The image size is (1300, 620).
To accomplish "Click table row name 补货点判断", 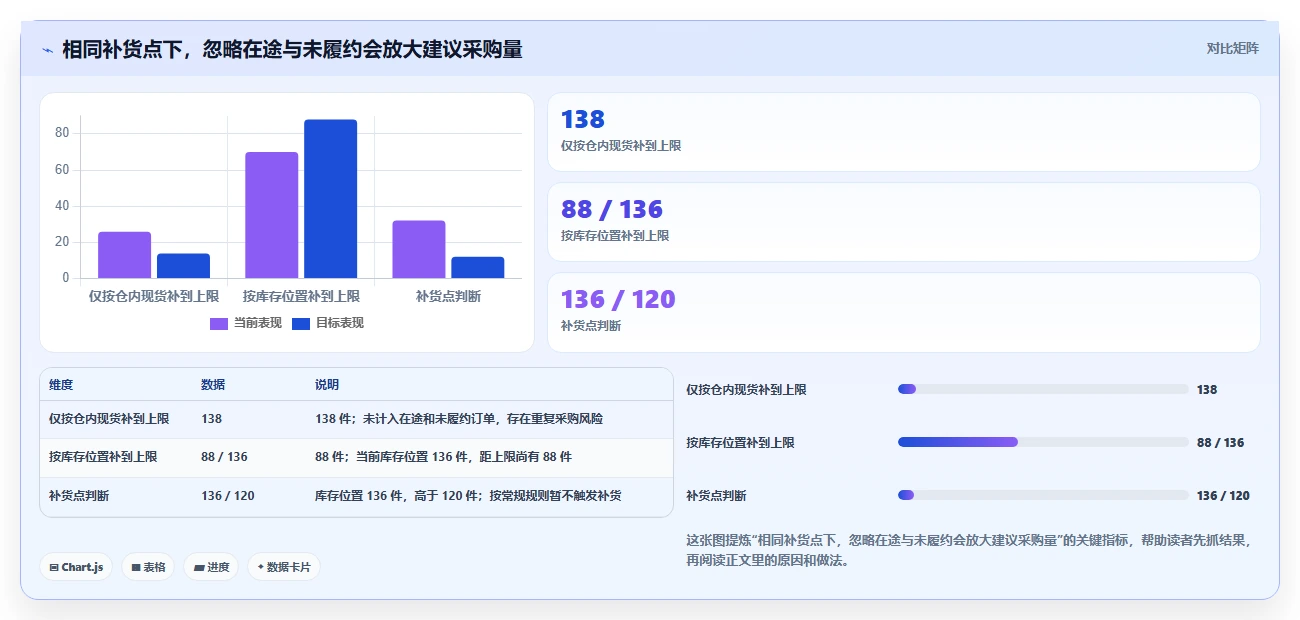I will 79,495.
